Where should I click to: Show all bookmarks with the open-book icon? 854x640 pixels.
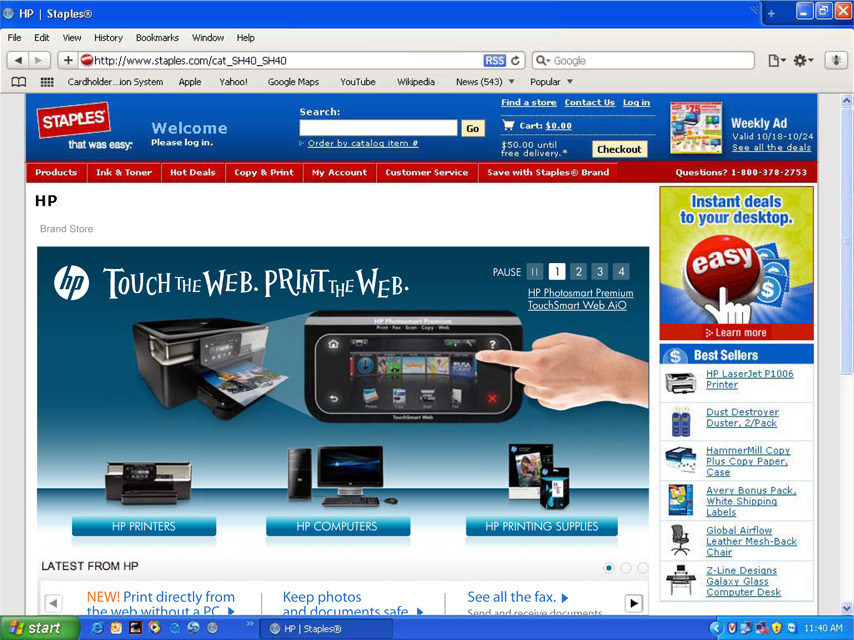19,82
